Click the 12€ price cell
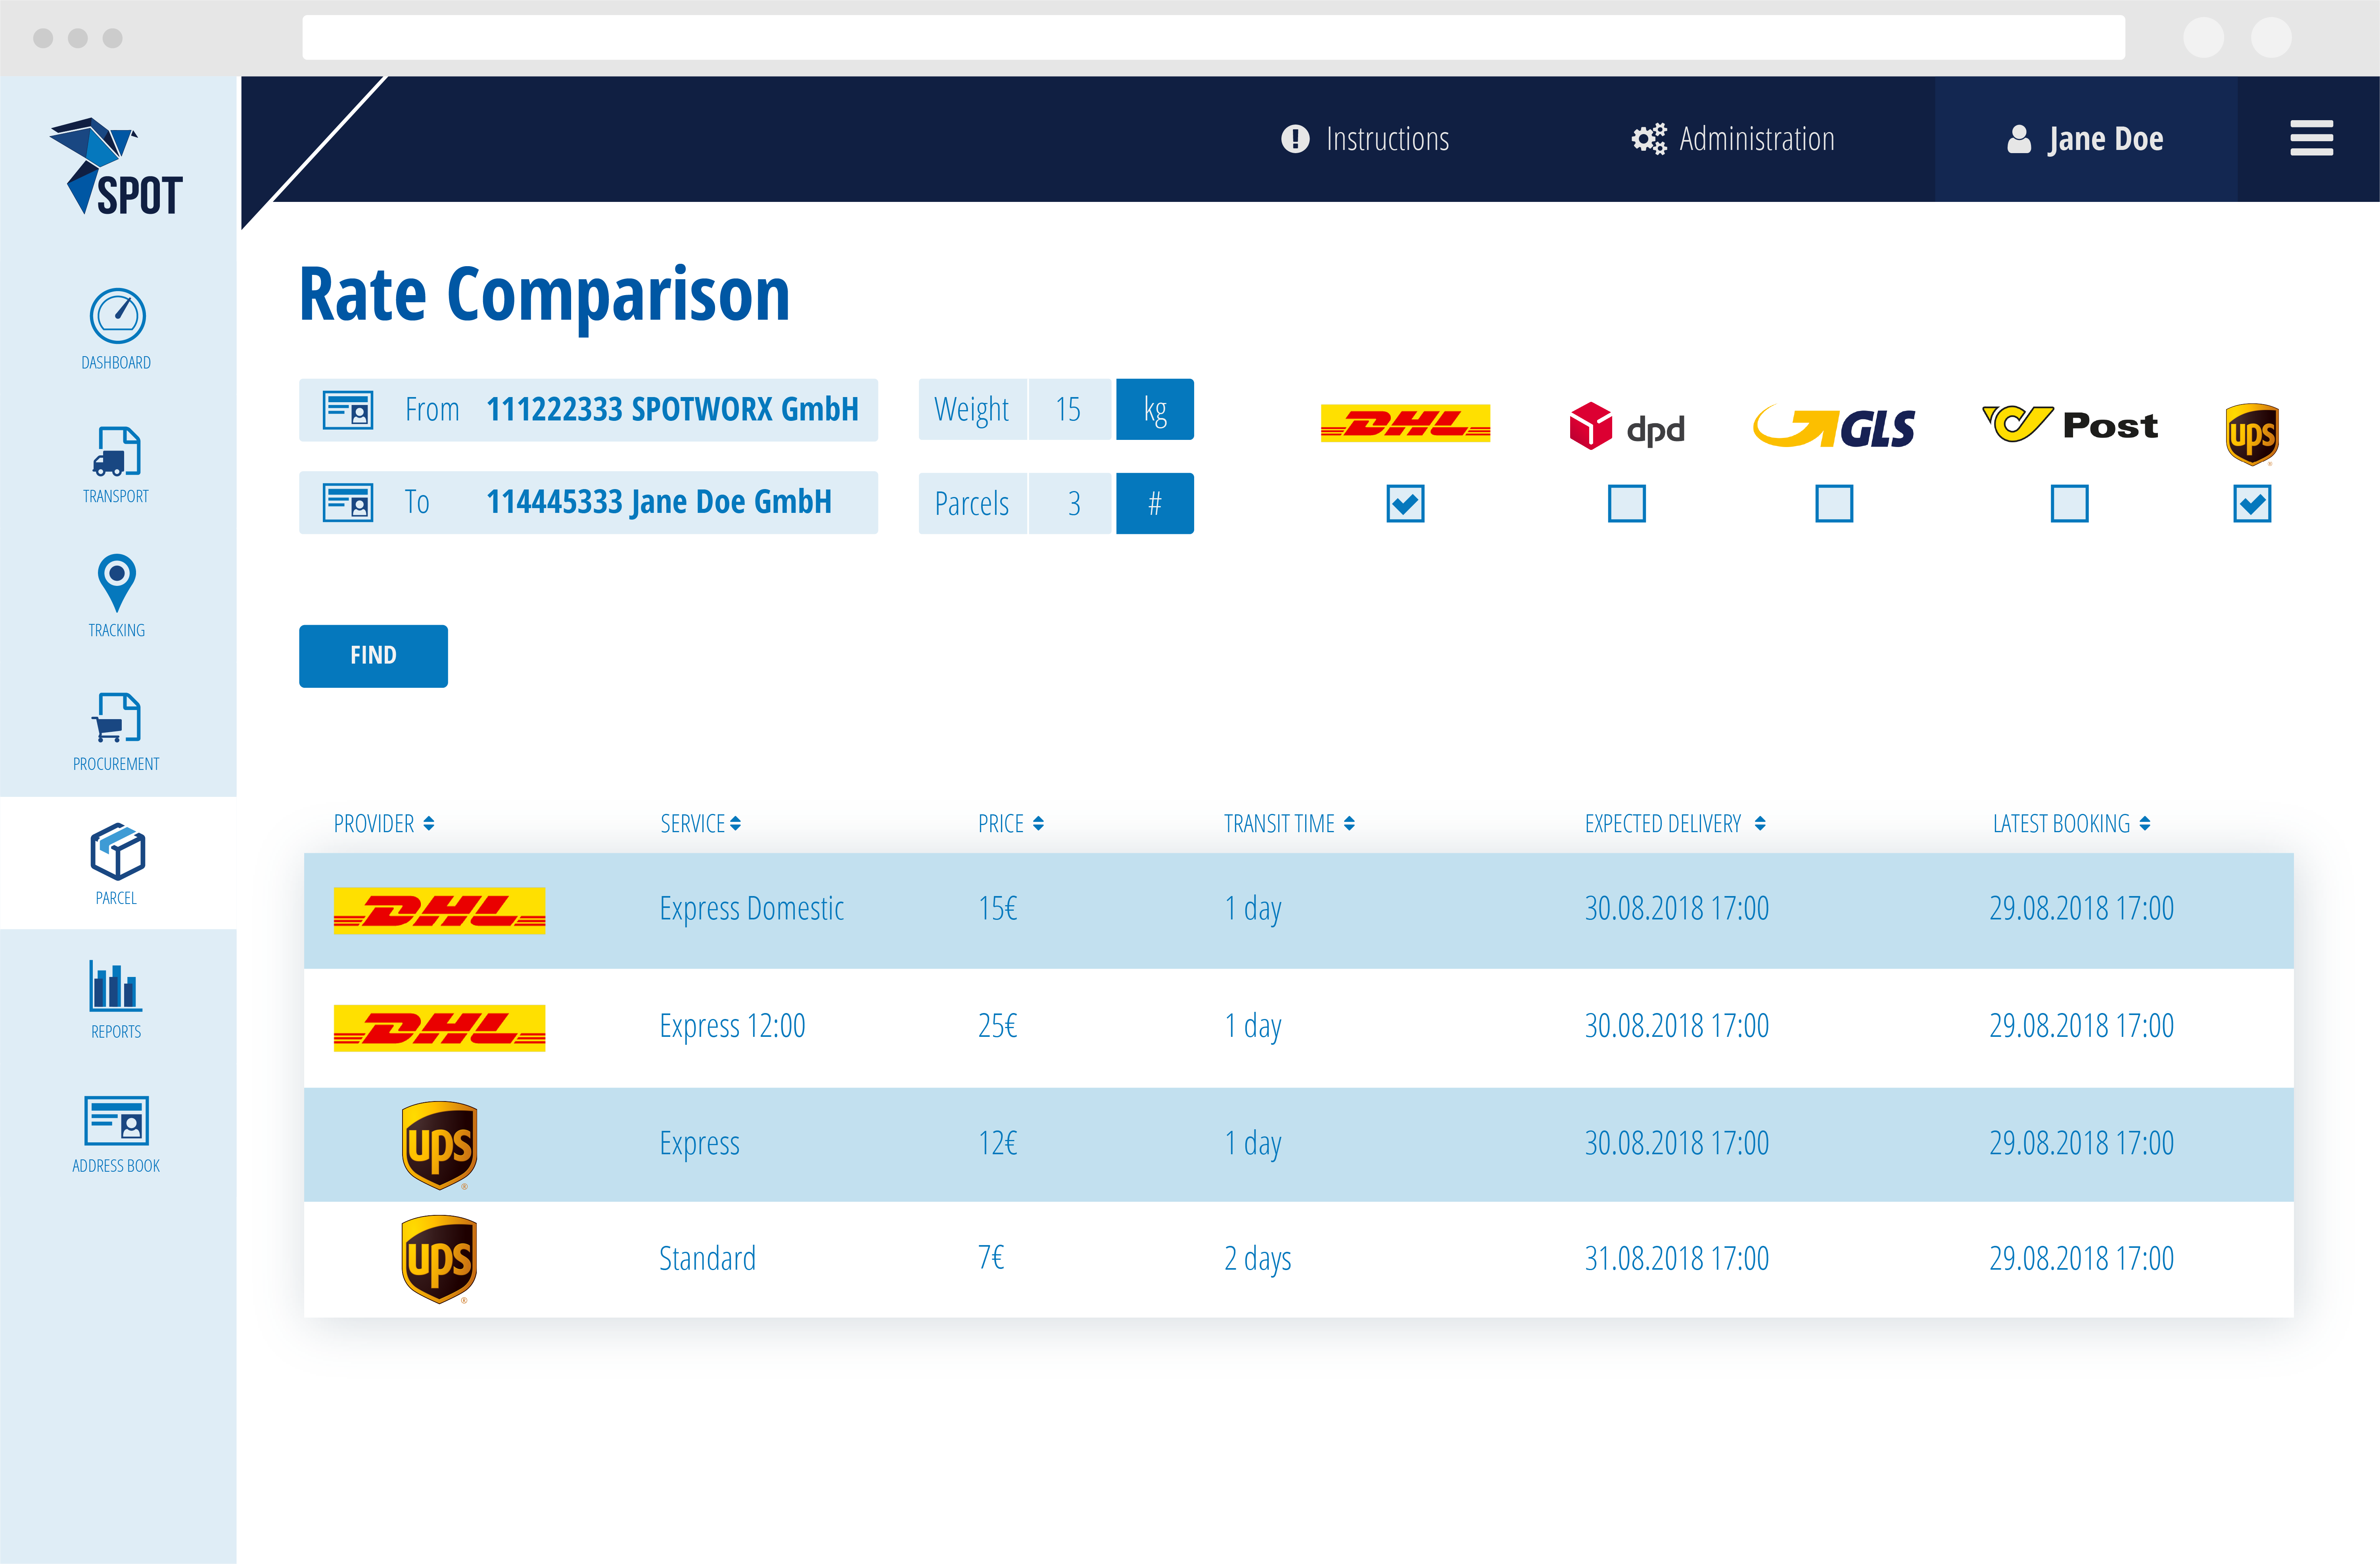Image resolution: width=2380 pixels, height=1564 pixels. [997, 1143]
